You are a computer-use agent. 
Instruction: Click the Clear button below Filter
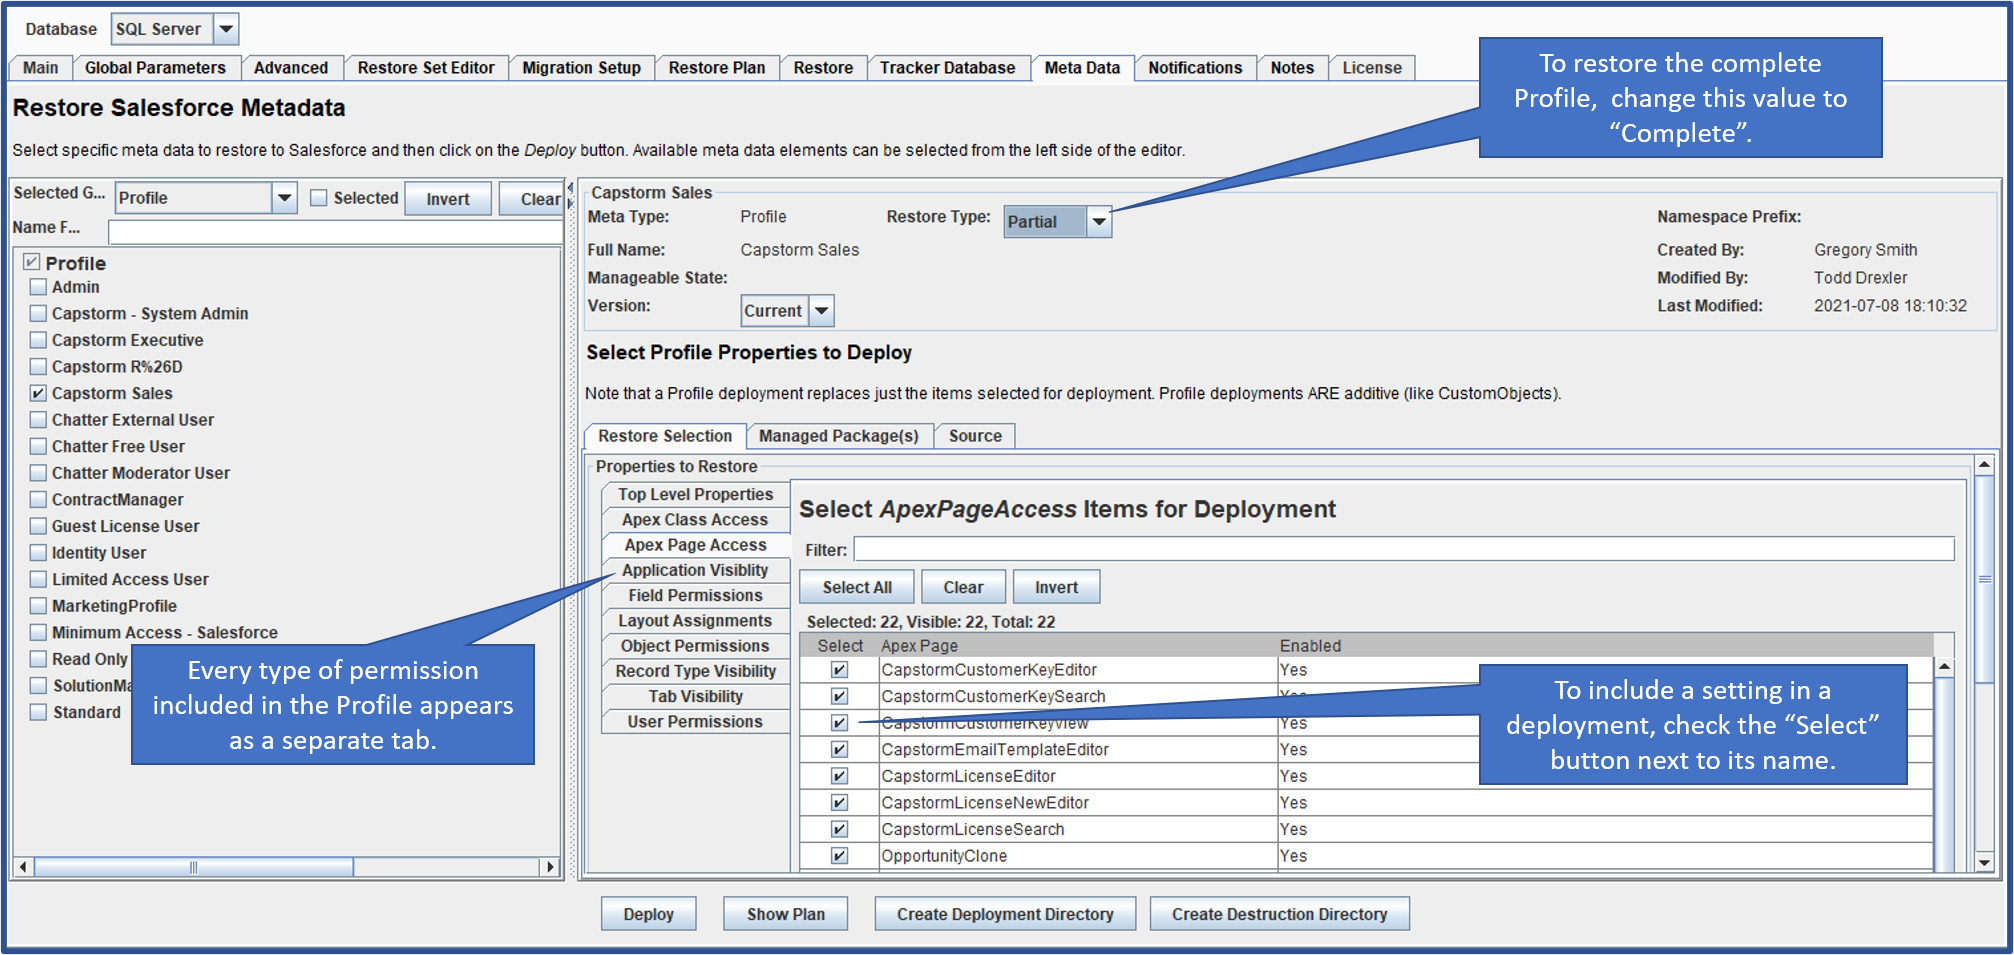963,587
